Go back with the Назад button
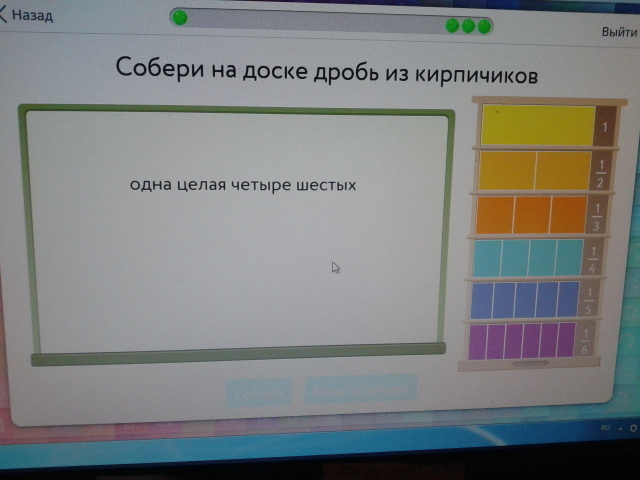 click(27, 16)
